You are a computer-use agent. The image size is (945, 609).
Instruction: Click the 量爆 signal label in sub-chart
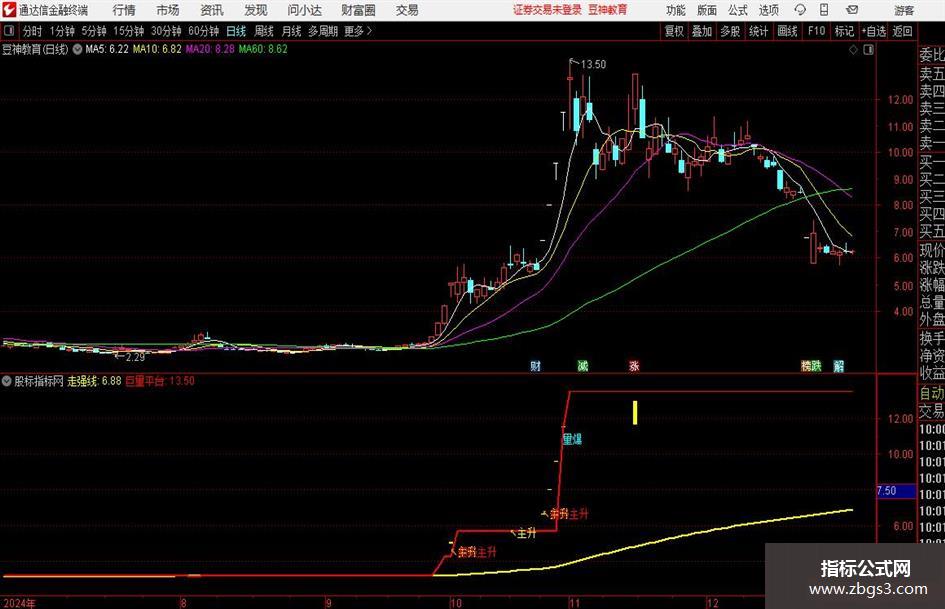[x=572, y=439]
